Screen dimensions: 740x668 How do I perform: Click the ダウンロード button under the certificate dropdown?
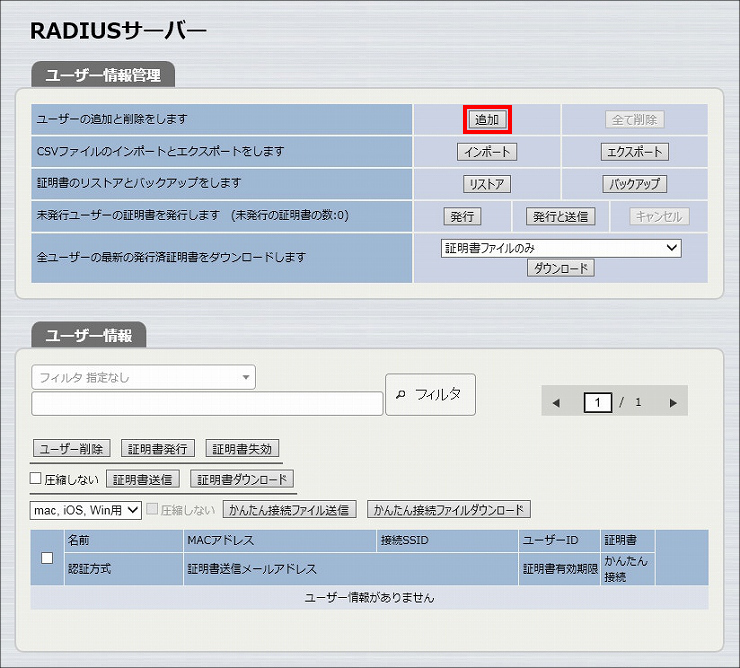point(560,268)
